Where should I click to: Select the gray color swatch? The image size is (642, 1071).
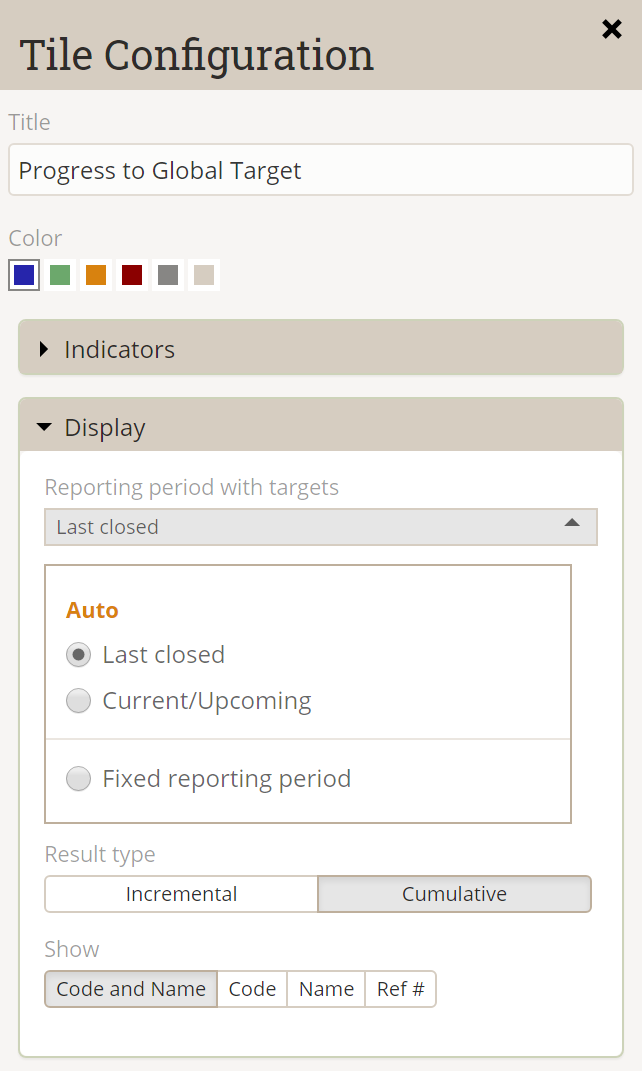point(168,275)
